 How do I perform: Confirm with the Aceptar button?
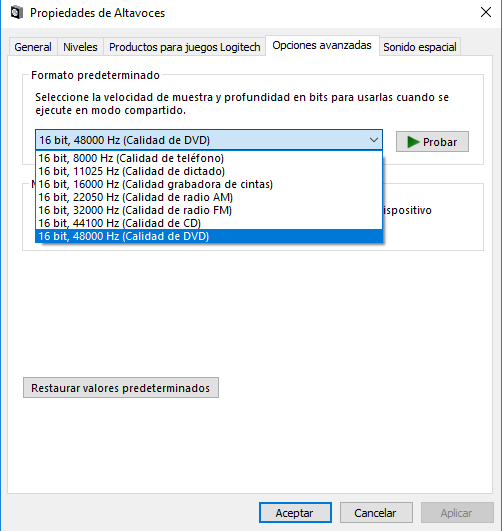click(295, 513)
